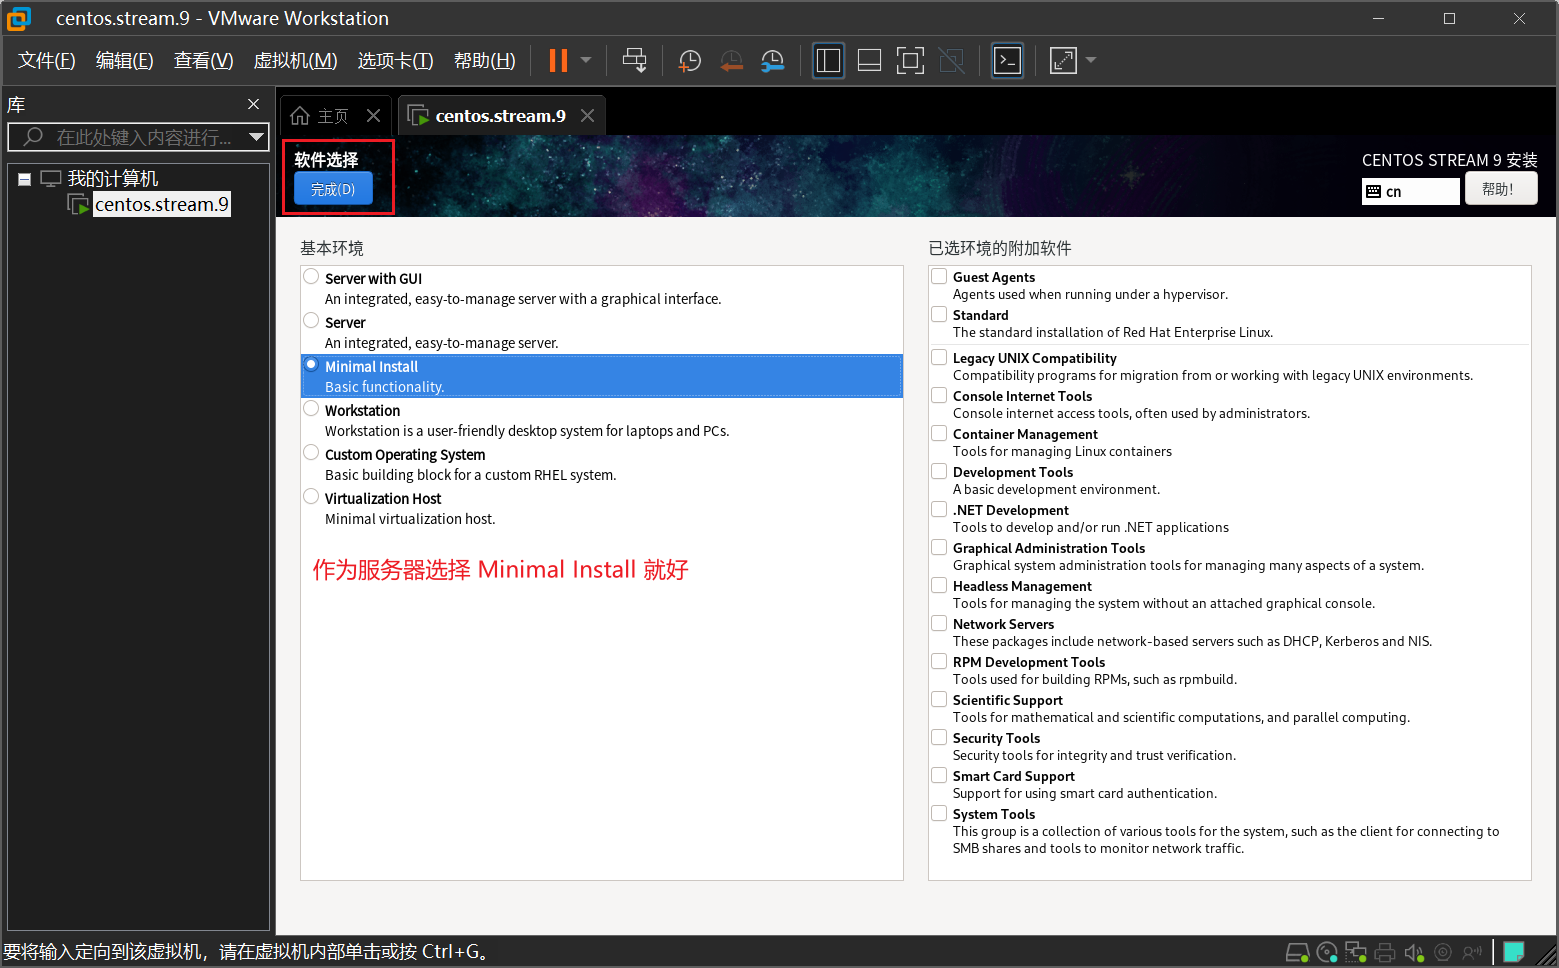Click the 完成(D) done button
This screenshot has width=1559, height=968.
click(x=333, y=189)
